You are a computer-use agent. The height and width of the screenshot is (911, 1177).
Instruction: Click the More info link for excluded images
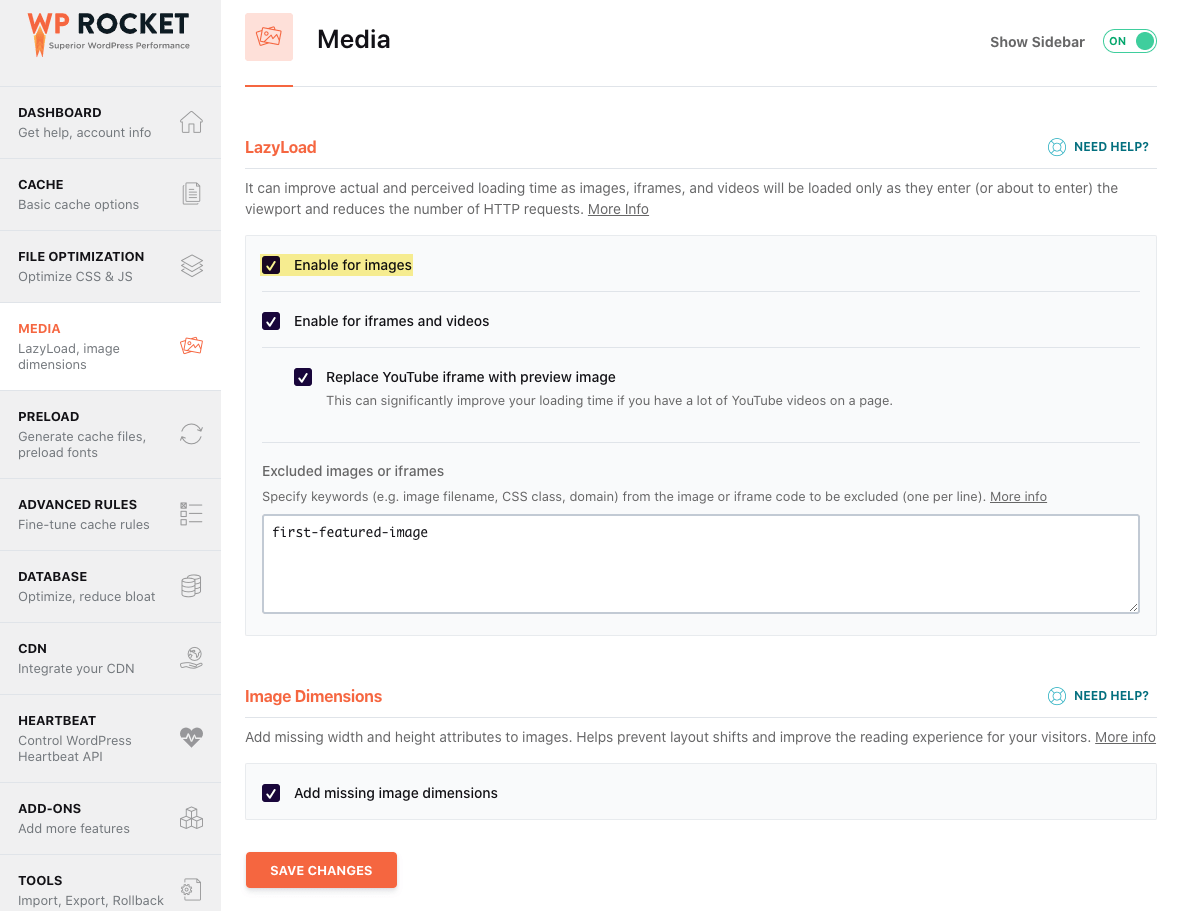click(x=1018, y=496)
